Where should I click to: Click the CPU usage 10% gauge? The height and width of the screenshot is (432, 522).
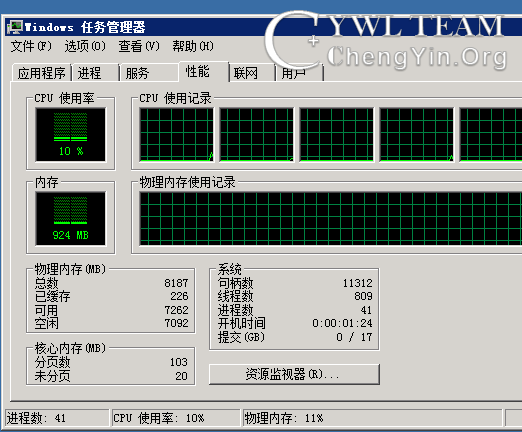pos(71,134)
